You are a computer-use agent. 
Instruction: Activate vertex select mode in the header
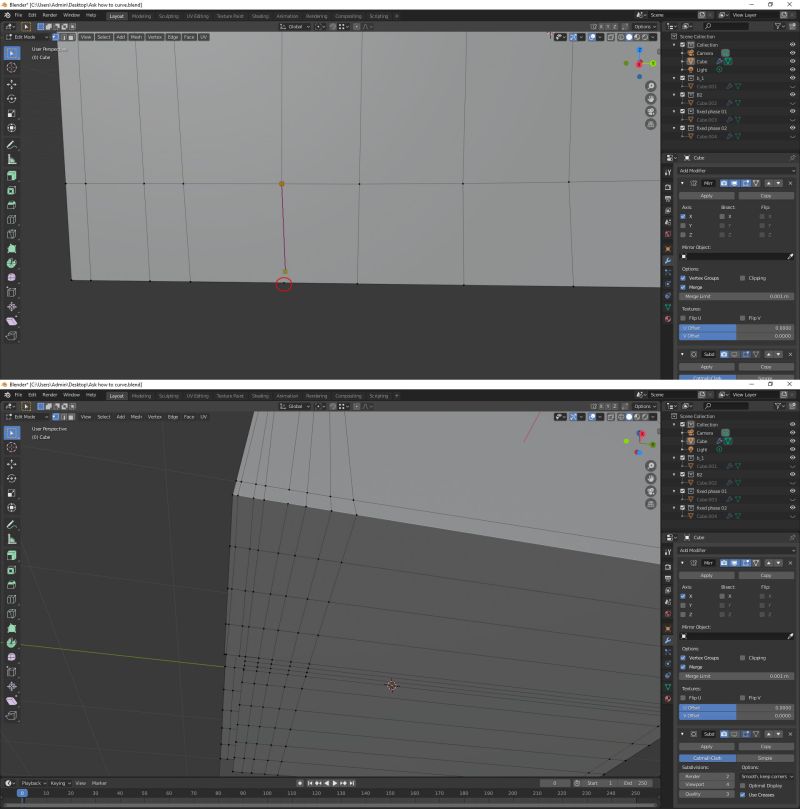point(55,38)
